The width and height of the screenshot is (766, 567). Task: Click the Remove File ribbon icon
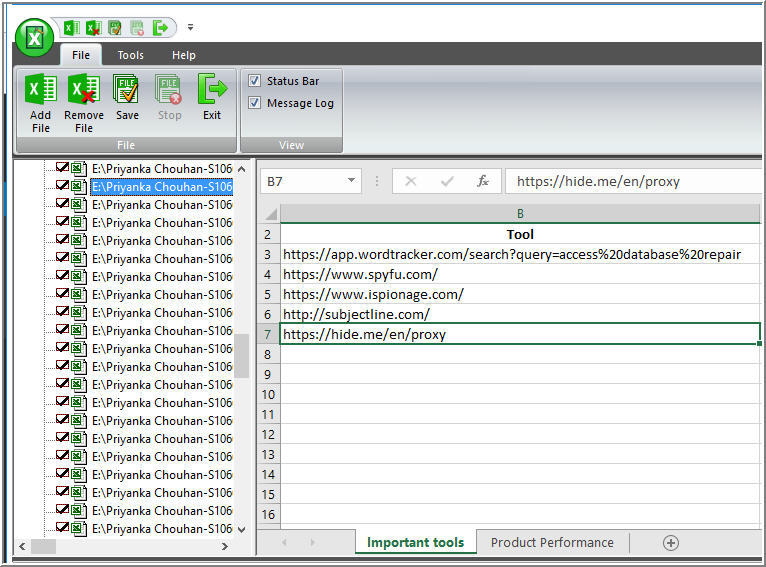[x=84, y=104]
